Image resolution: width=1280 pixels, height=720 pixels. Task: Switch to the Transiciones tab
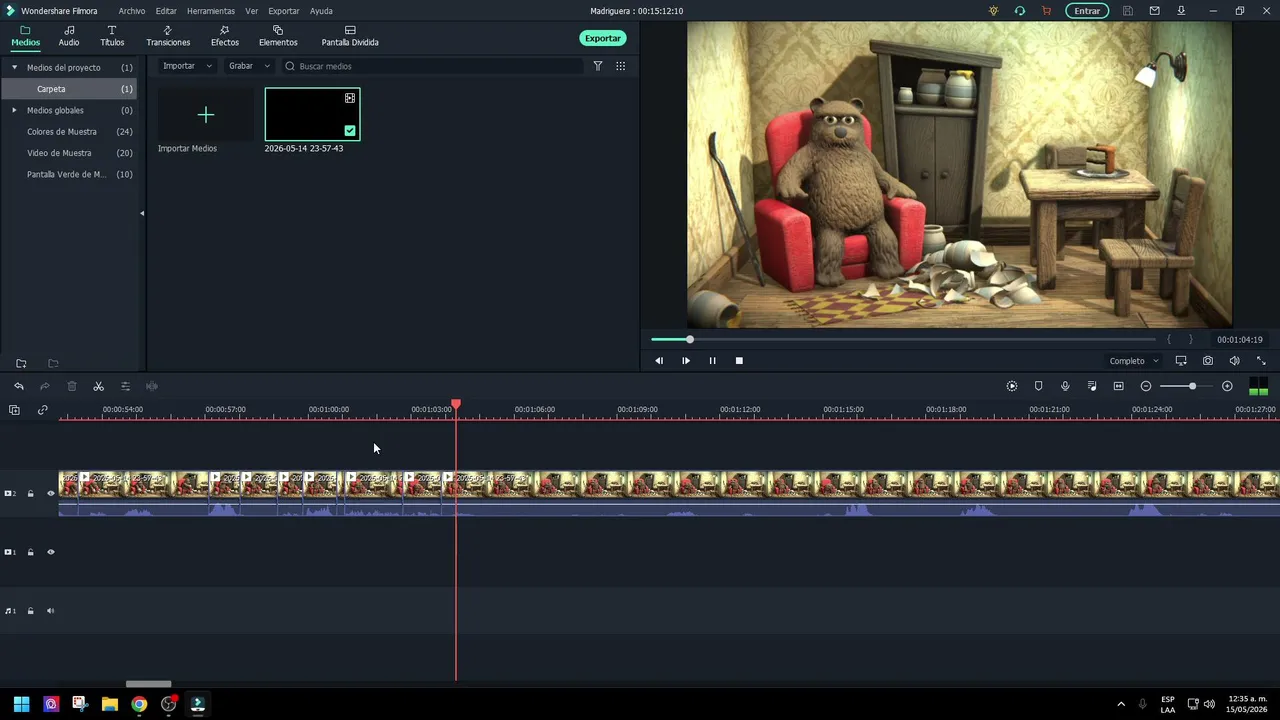(168, 37)
